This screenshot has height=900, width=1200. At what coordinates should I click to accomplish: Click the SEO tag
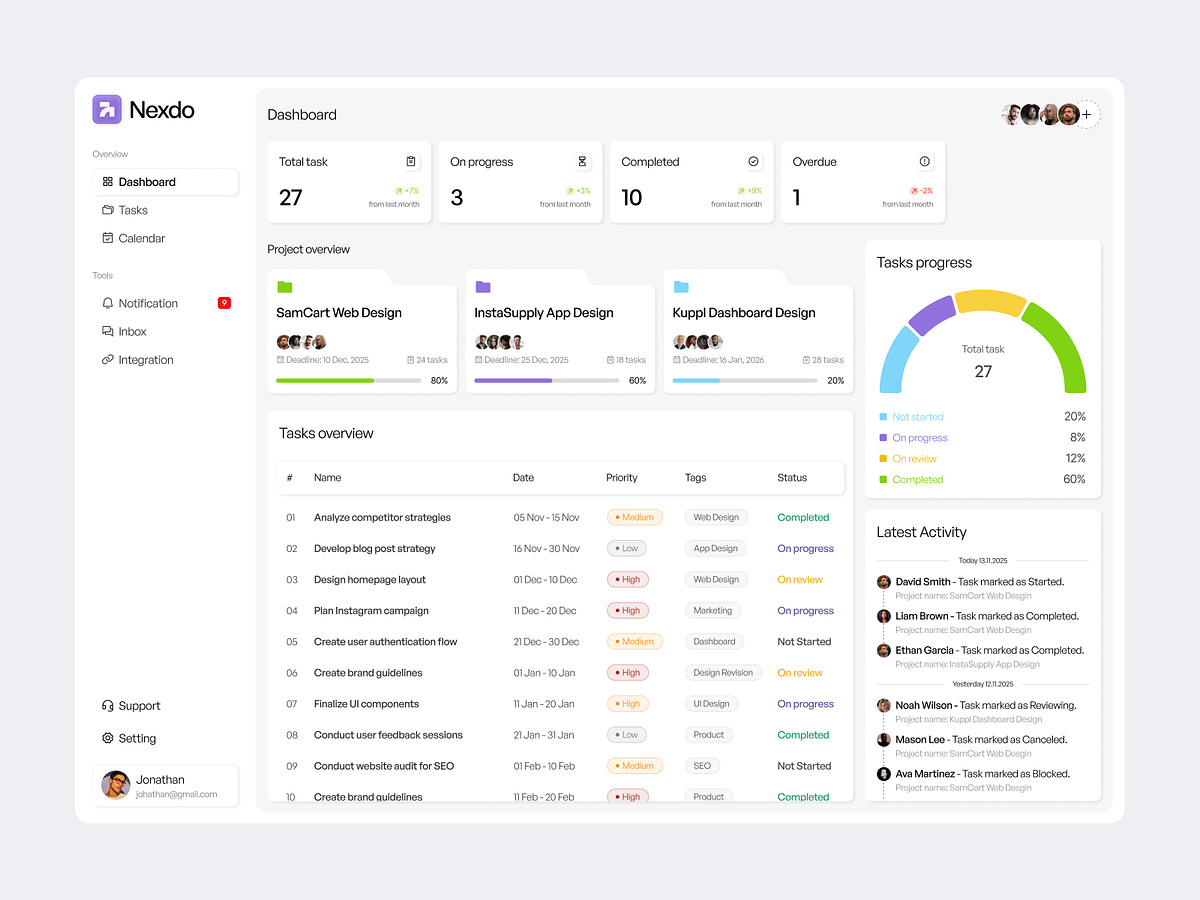(x=702, y=766)
